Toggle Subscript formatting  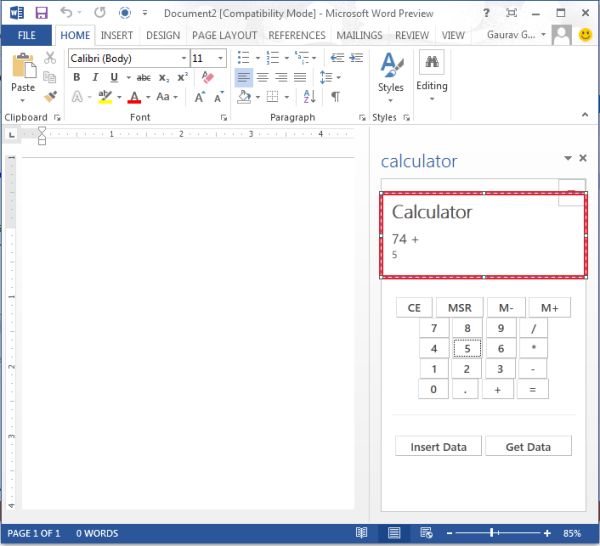click(x=164, y=78)
